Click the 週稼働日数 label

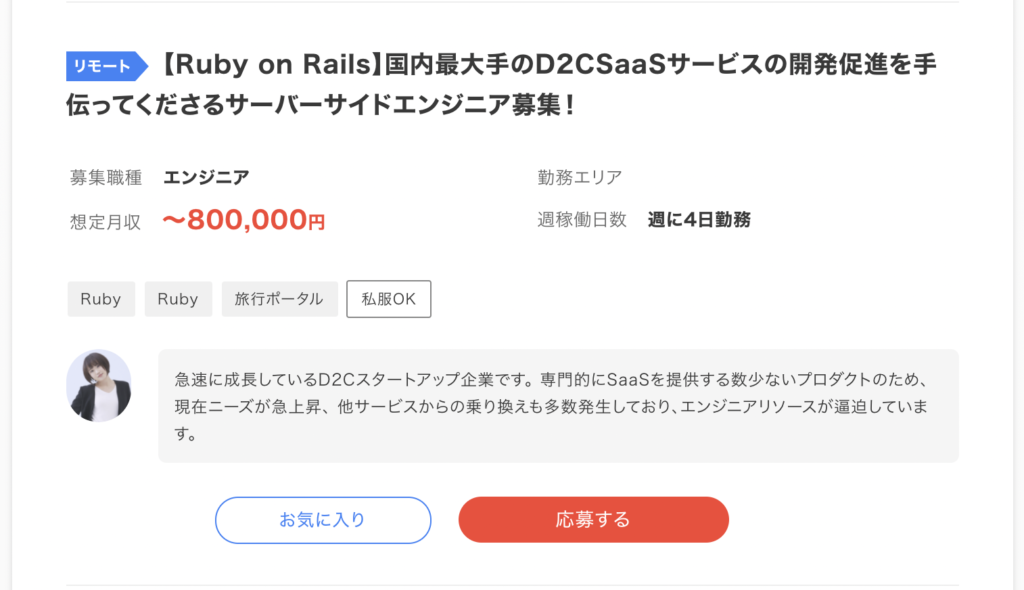tap(582, 220)
